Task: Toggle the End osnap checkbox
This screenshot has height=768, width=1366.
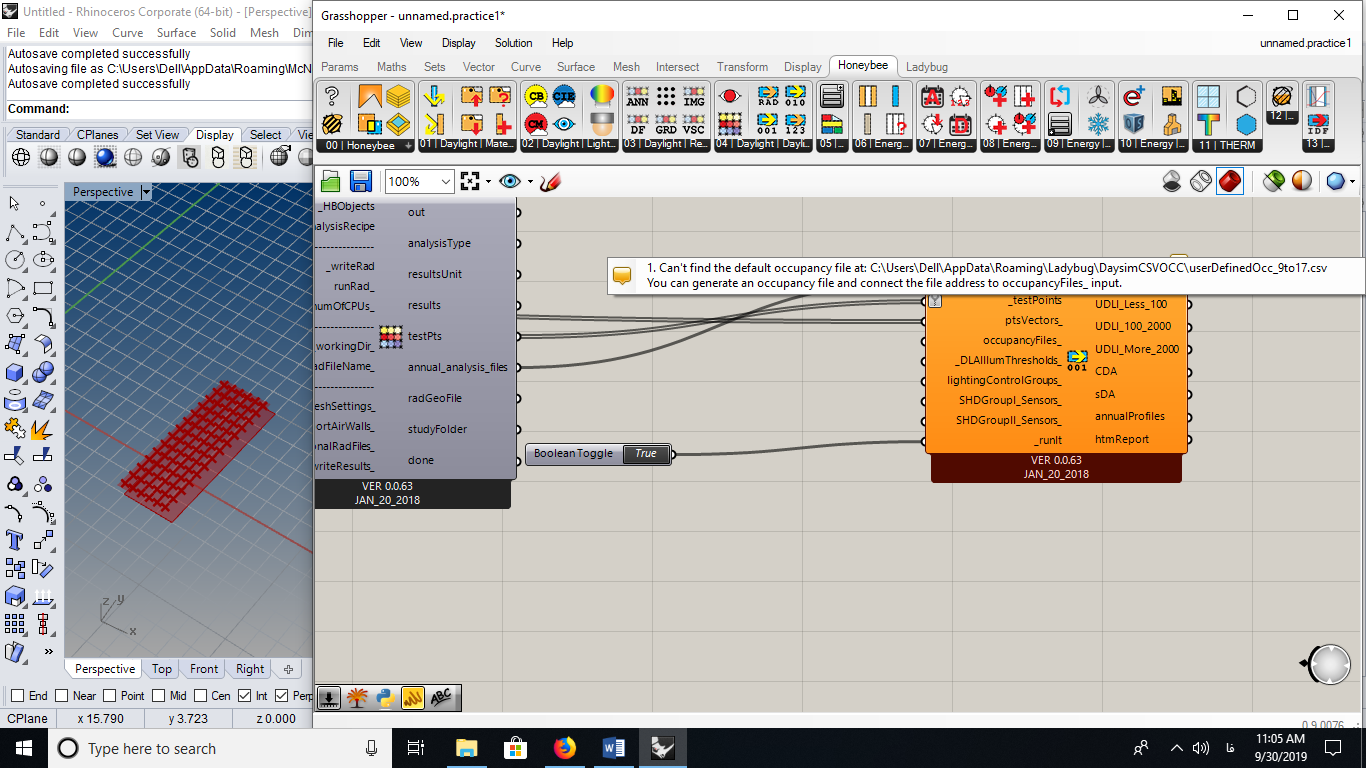Action: pyautogui.click(x=17, y=696)
